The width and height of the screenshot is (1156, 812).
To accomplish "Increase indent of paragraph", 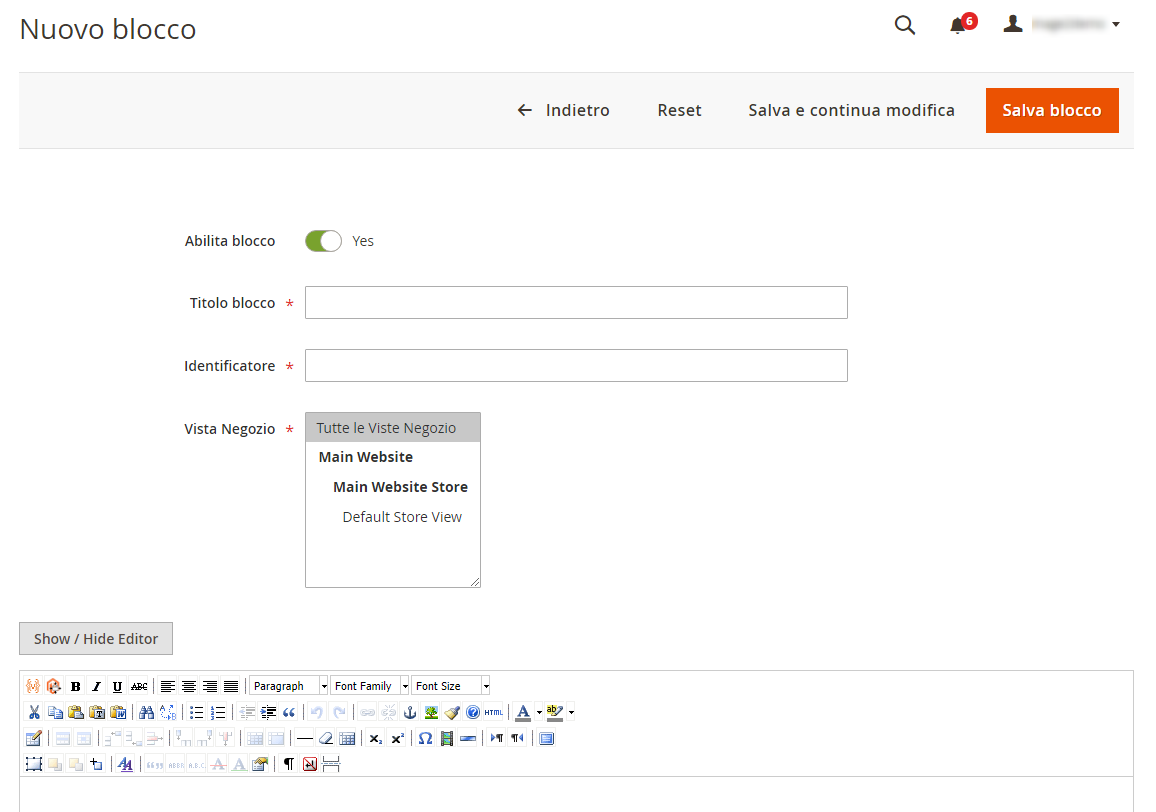I will [268, 712].
